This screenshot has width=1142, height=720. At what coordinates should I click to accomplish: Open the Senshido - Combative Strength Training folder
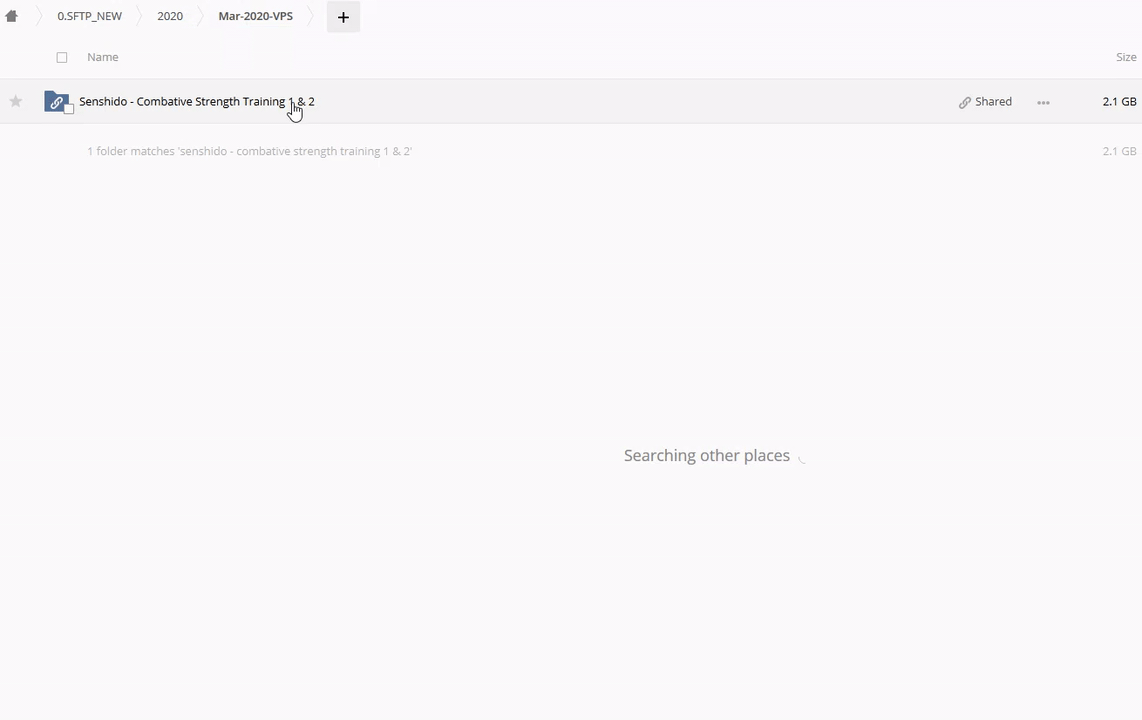tap(196, 101)
